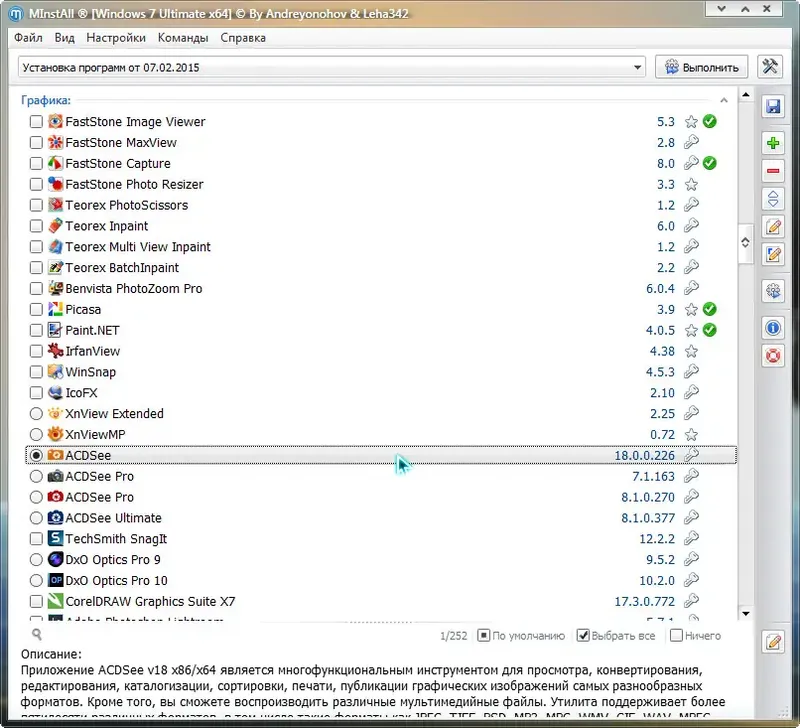800x728 pixels.
Task: Click the green checkmark in FastStone Capture row
Action: [x=710, y=163]
